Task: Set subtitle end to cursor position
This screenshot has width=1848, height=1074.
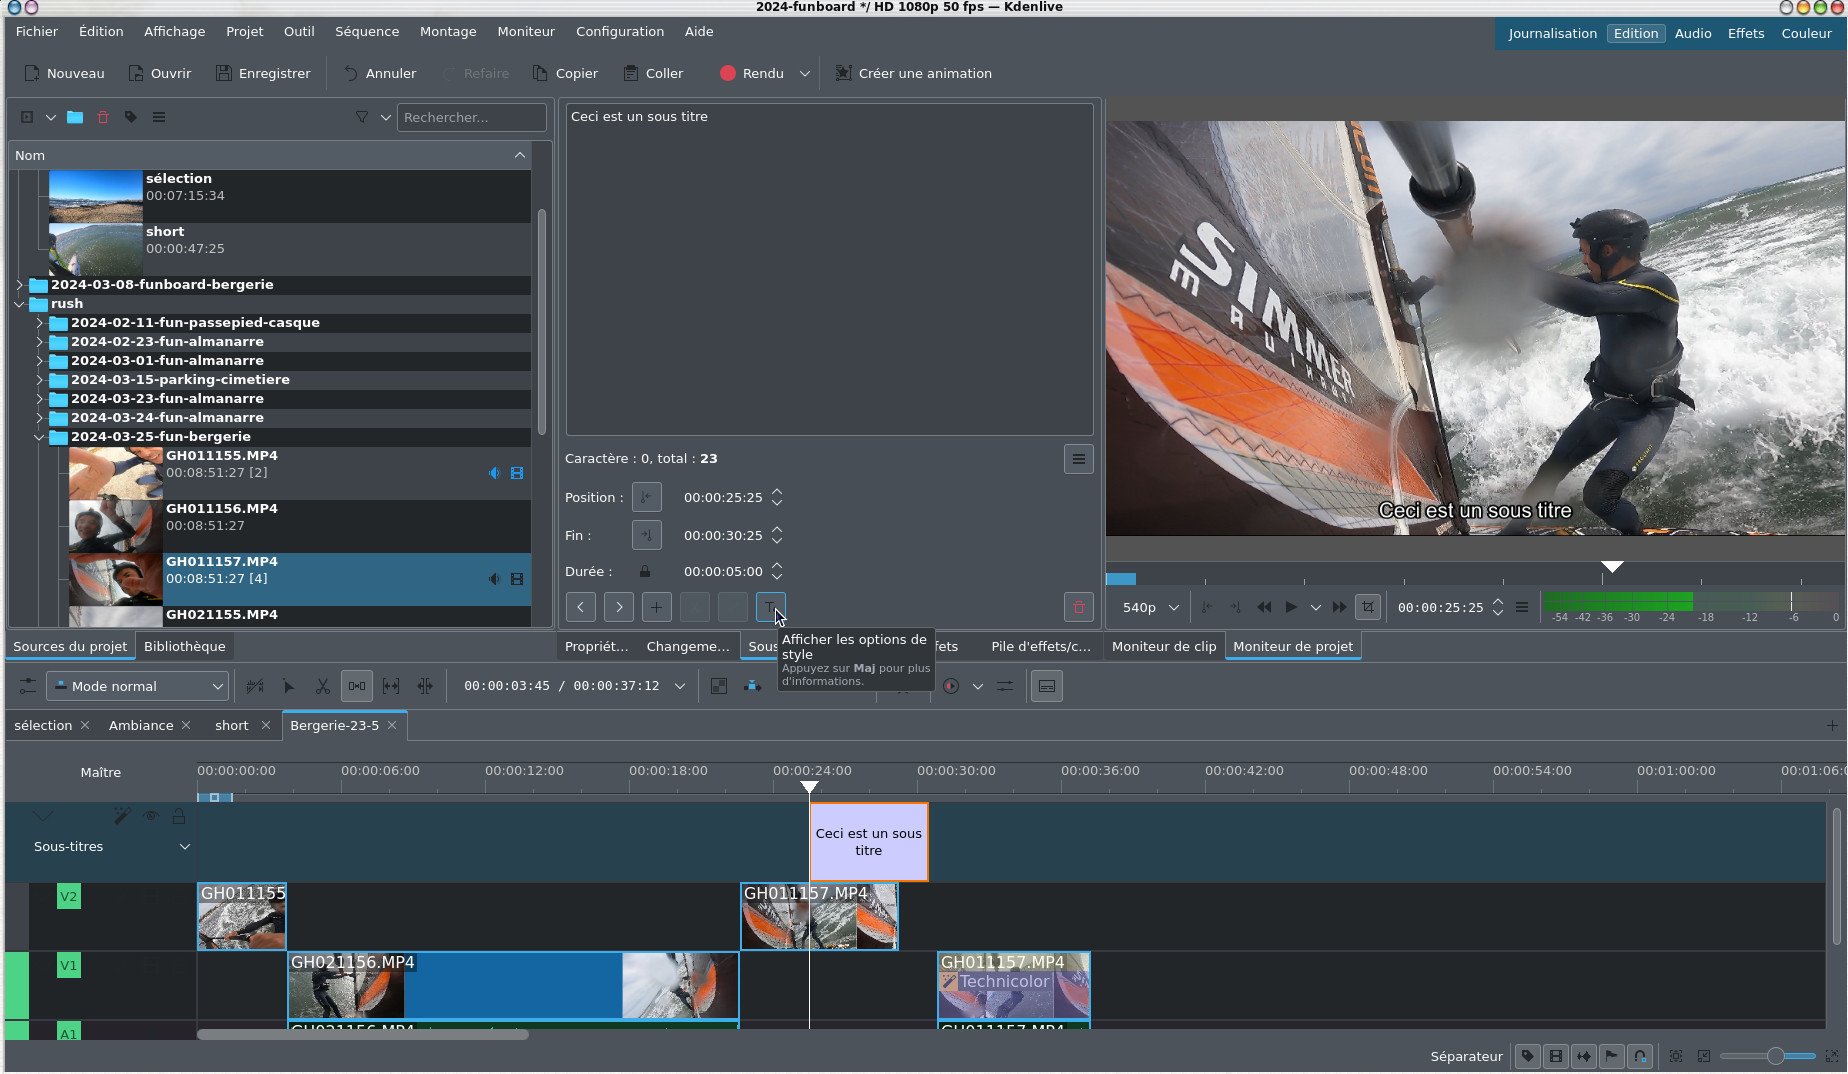Action: coord(647,535)
